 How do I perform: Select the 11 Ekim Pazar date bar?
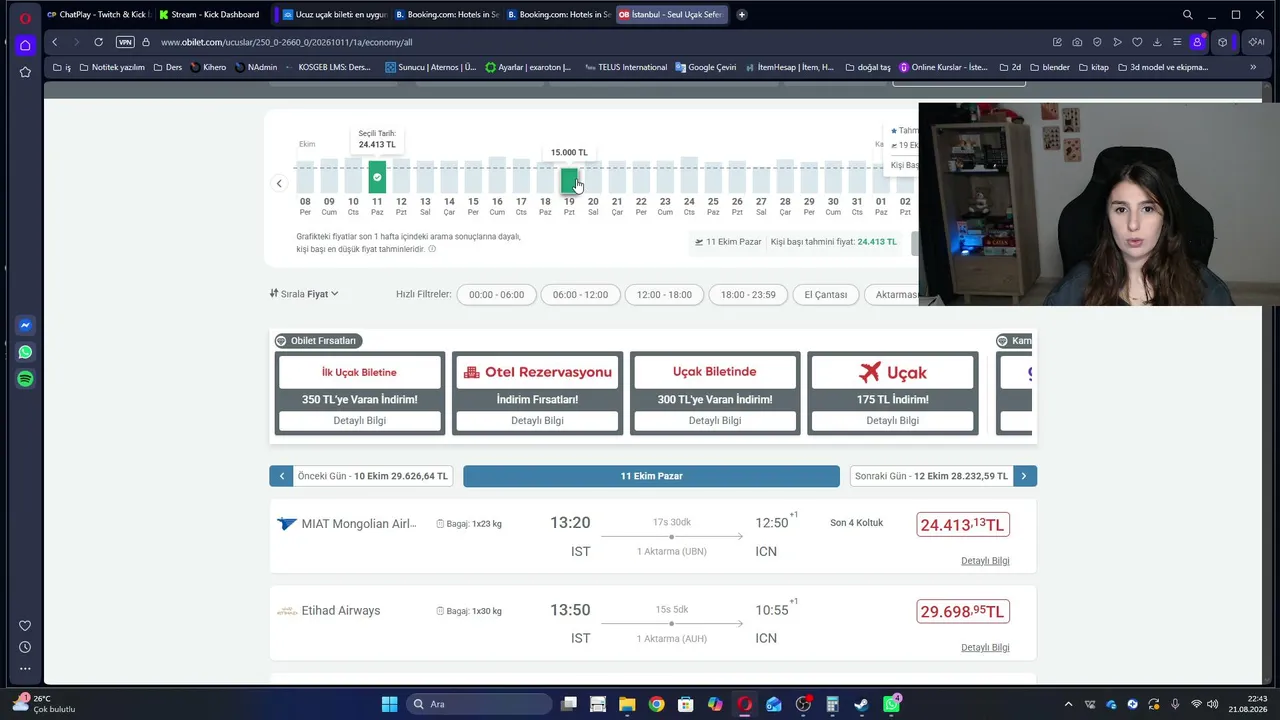[651, 476]
